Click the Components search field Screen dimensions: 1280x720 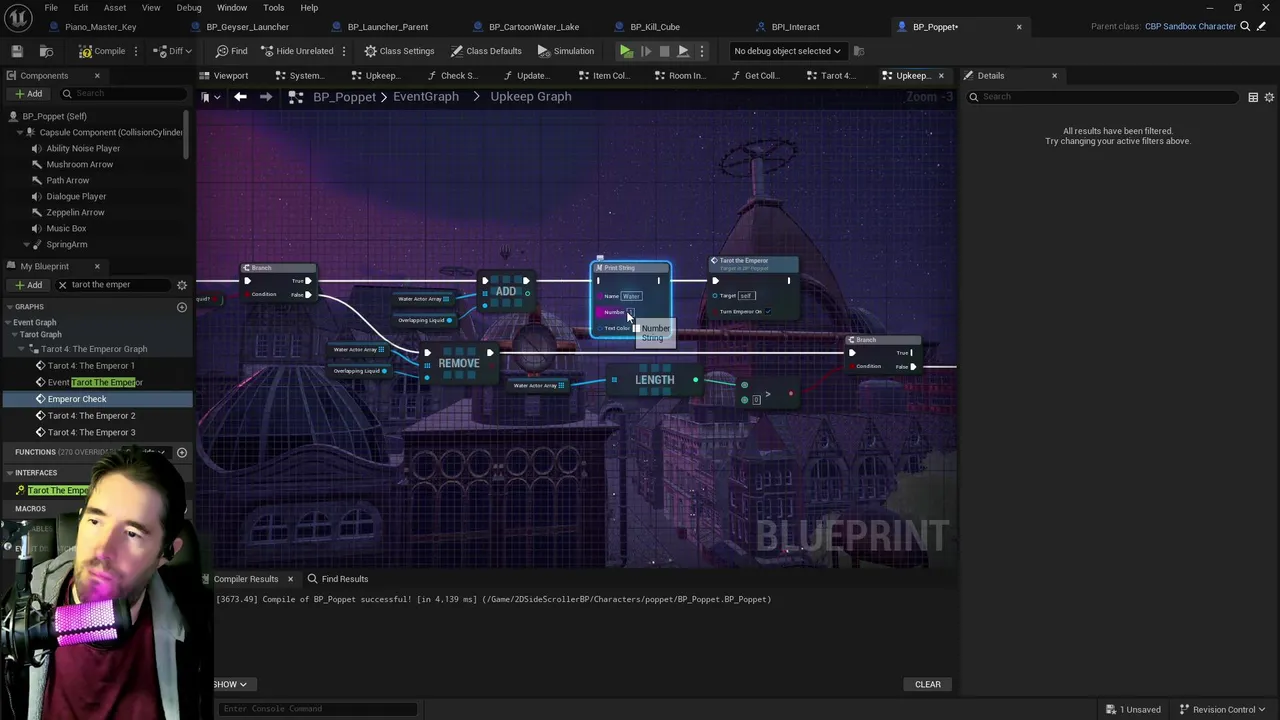point(122,93)
